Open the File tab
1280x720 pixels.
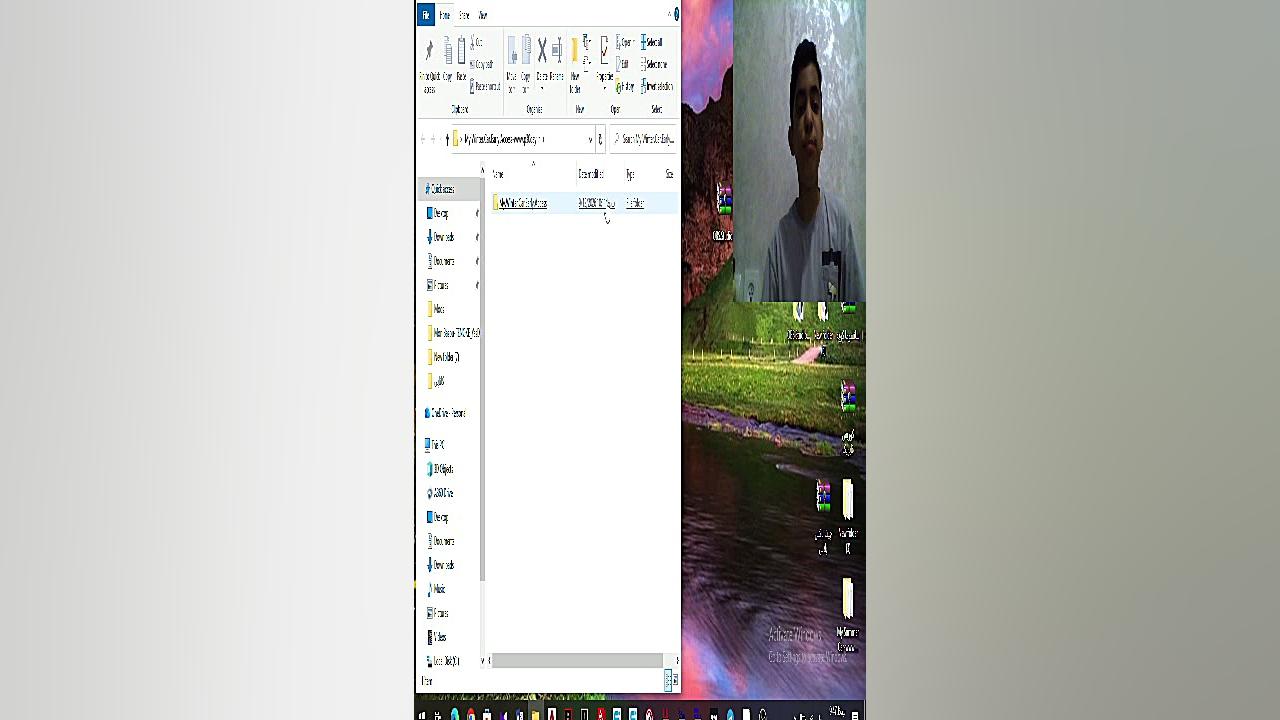click(426, 15)
